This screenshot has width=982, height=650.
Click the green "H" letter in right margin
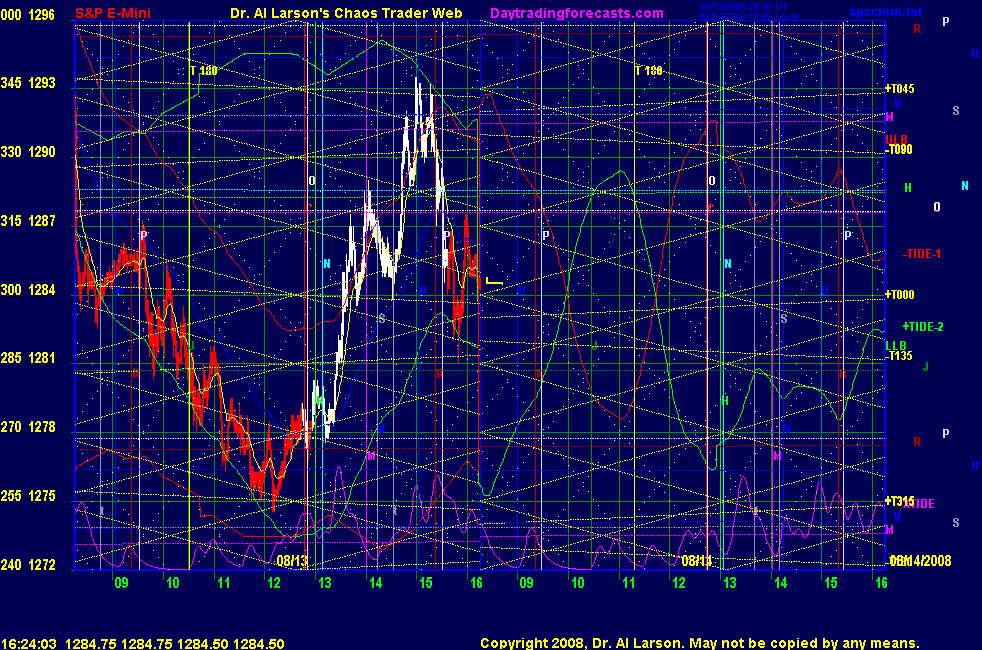click(x=908, y=187)
